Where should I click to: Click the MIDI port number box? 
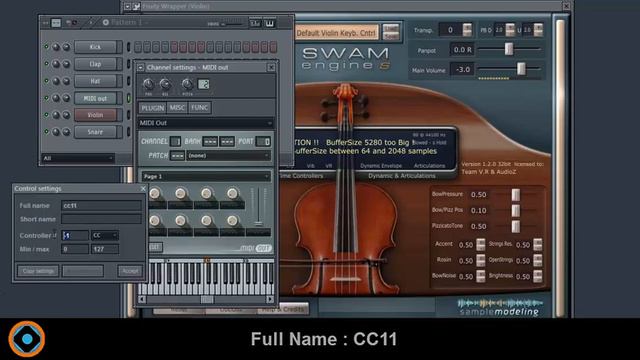[263, 142]
